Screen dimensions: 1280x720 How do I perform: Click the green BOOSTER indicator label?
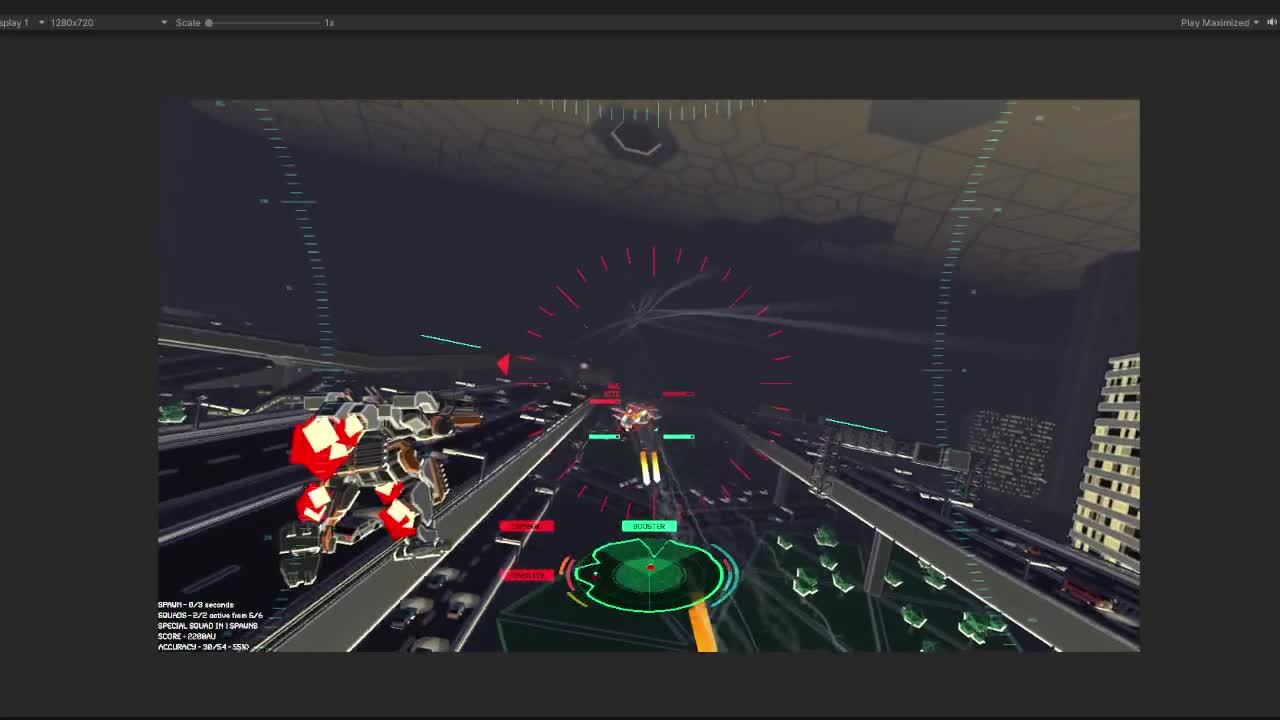(649, 526)
